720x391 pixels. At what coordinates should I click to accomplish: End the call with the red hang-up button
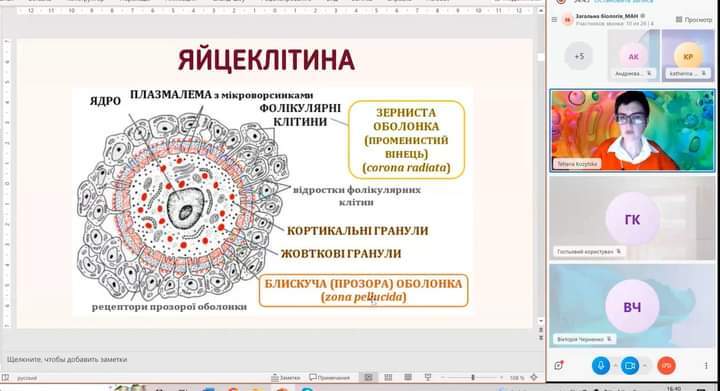pos(666,365)
